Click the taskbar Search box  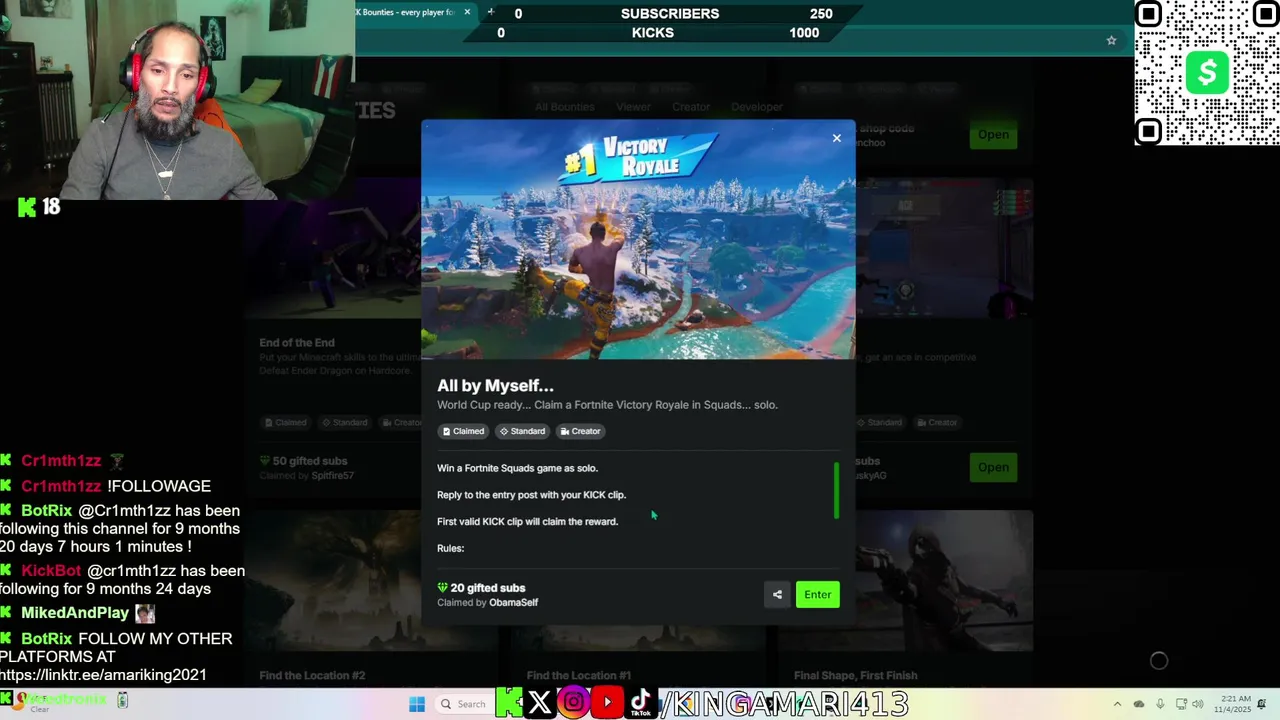464,704
